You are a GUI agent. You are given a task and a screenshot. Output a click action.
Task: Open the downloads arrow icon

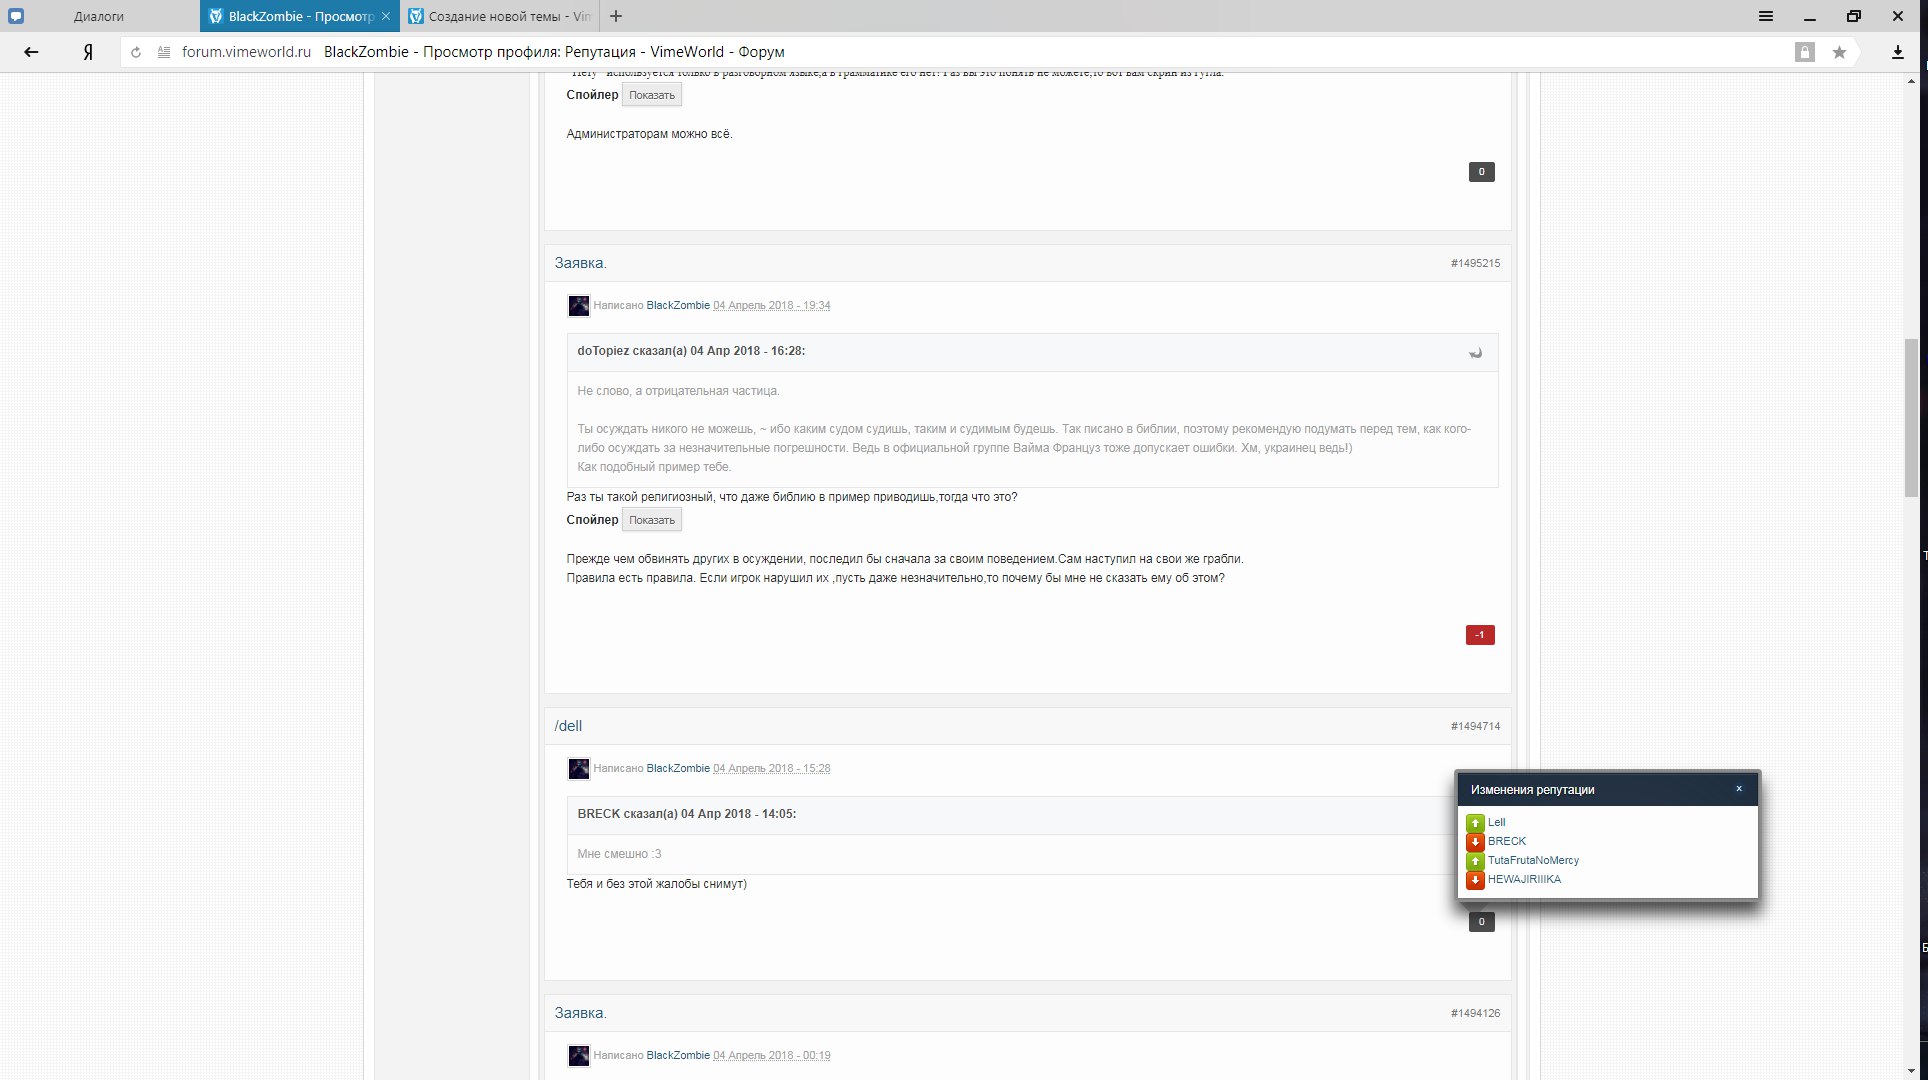[x=1897, y=52]
